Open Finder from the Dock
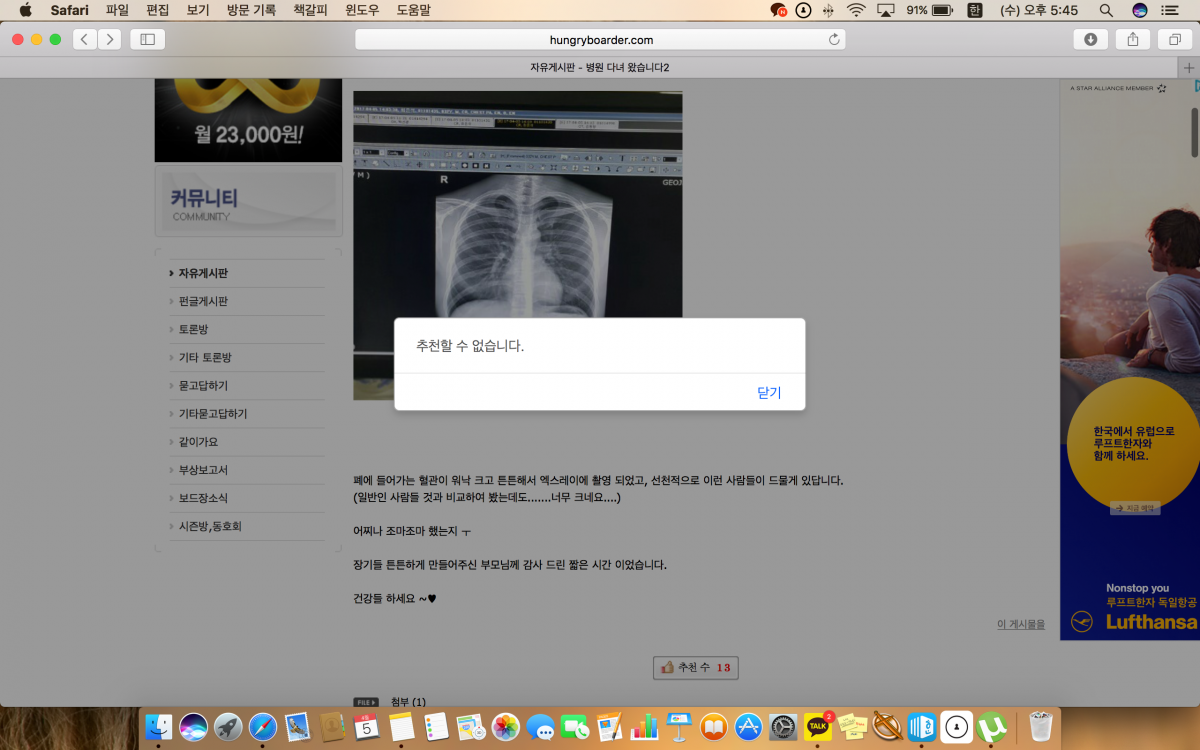 pyautogui.click(x=159, y=727)
